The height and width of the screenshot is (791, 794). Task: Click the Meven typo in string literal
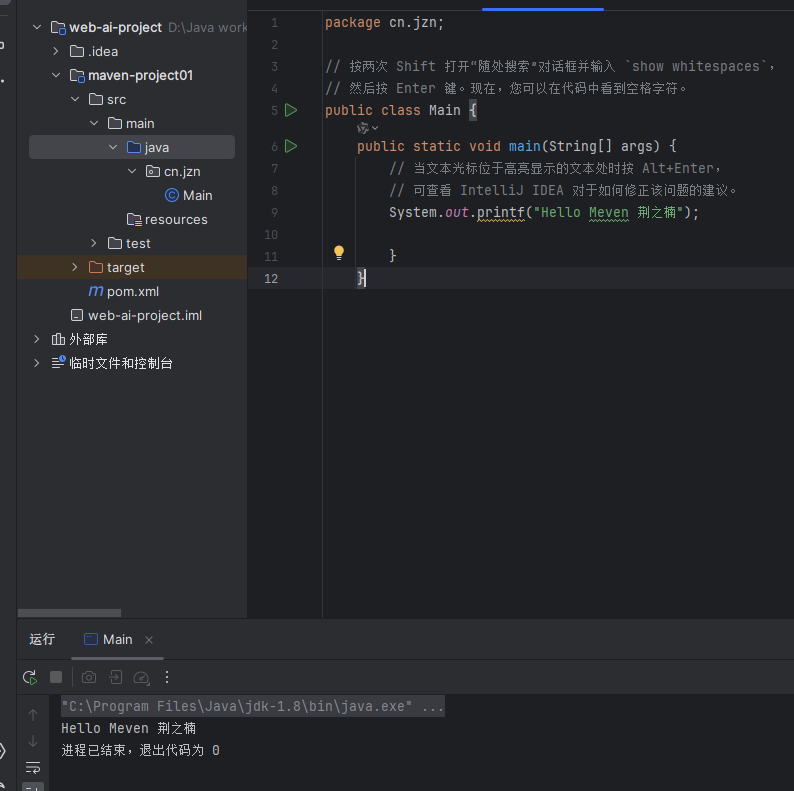pyautogui.click(x=609, y=213)
